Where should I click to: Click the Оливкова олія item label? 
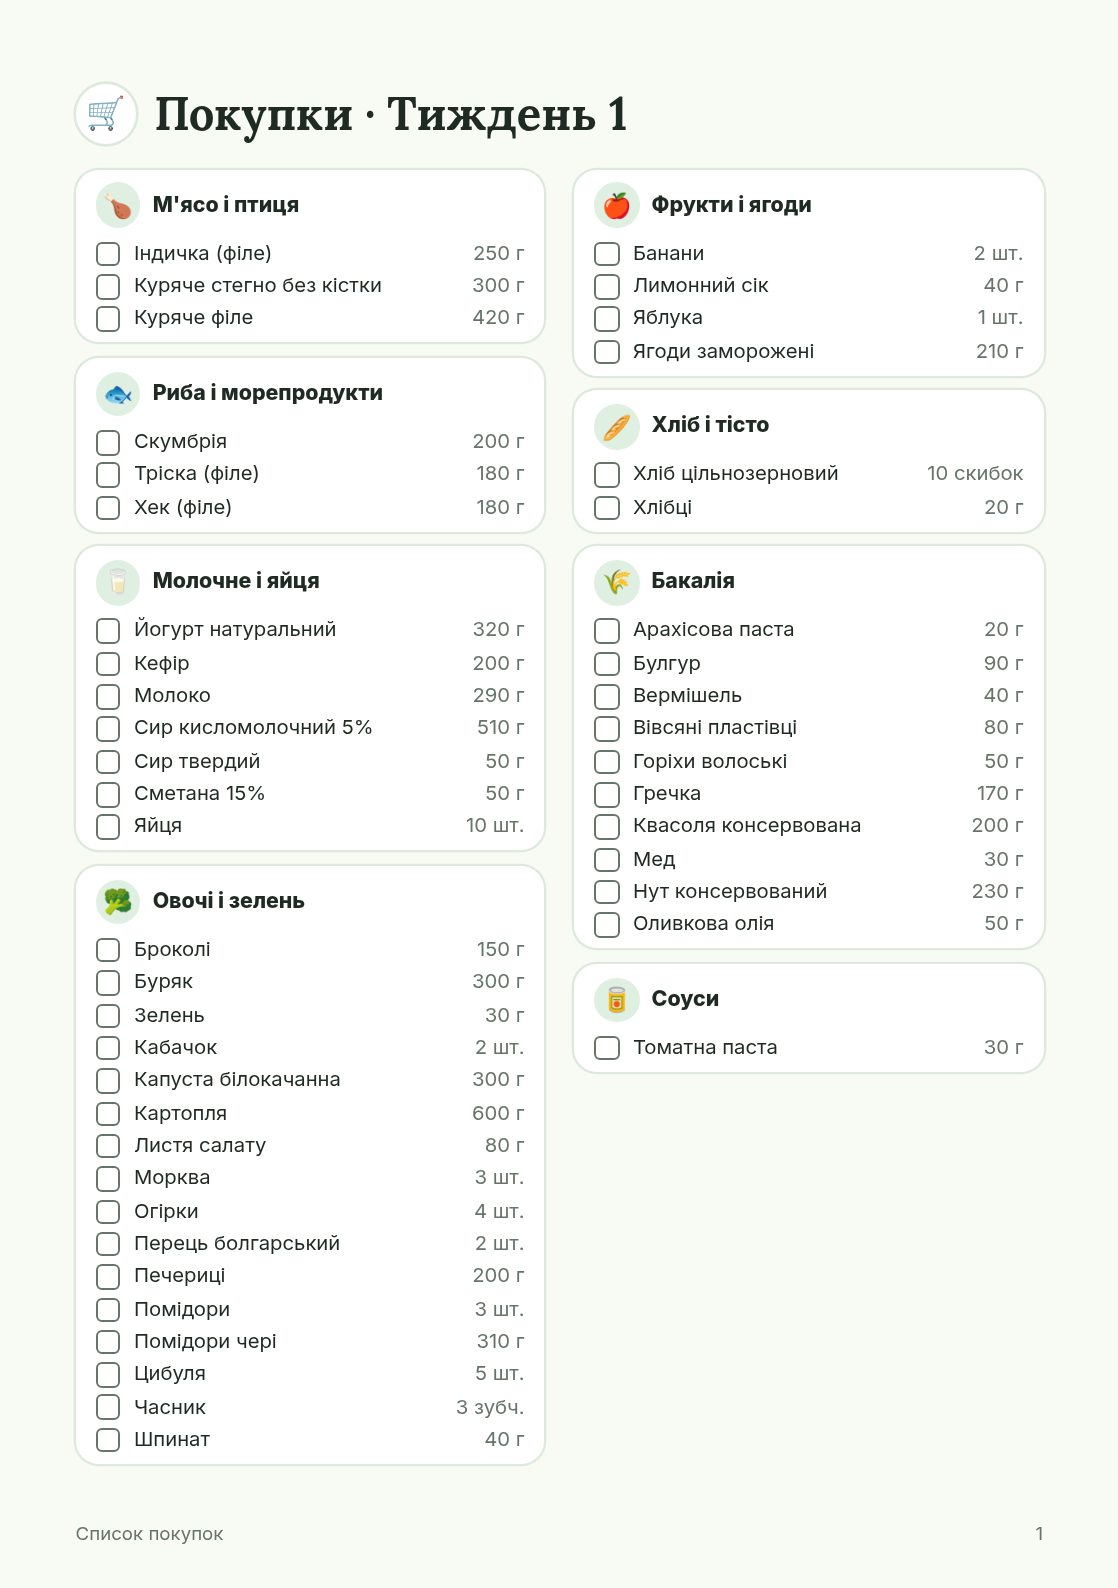click(703, 923)
